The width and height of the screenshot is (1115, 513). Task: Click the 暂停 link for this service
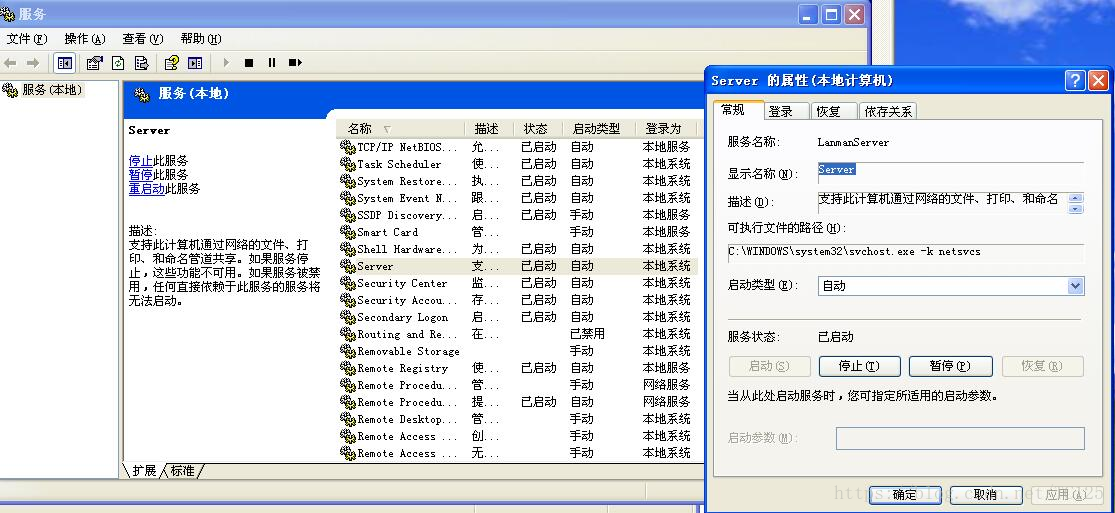[141, 175]
